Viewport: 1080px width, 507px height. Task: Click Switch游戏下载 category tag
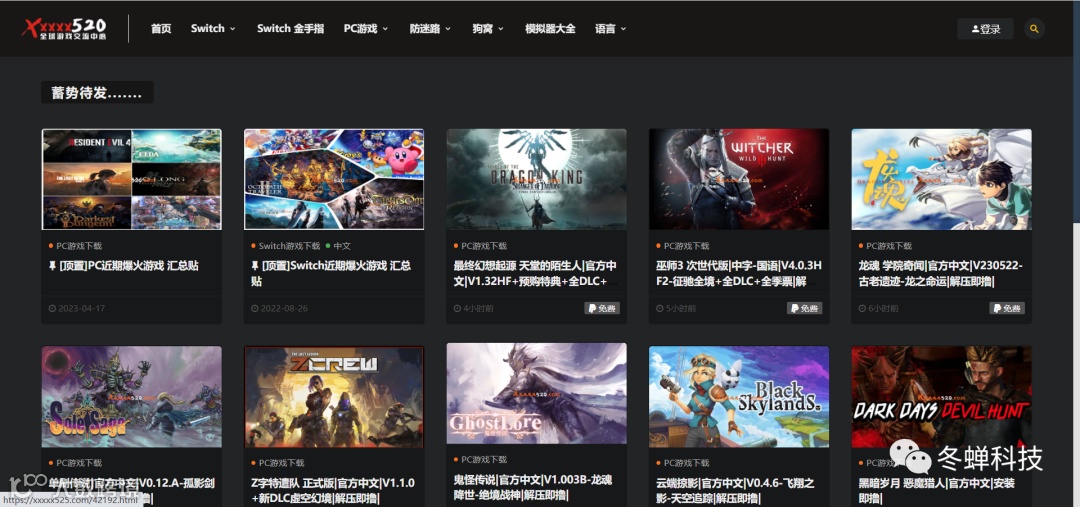click(x=289, y=246)
